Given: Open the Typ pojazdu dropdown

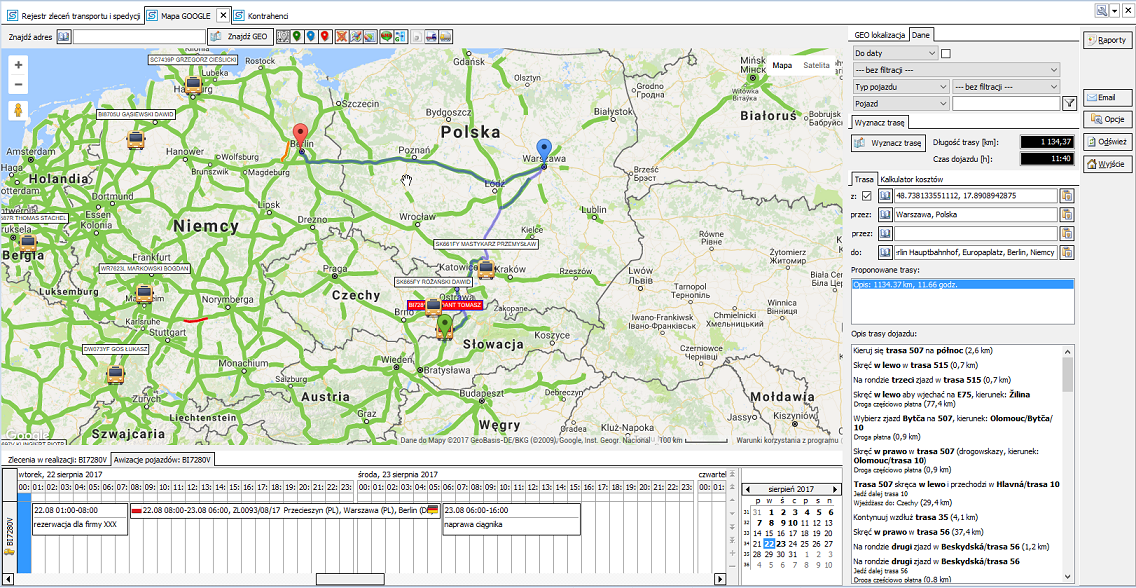Looking at the screenshot, I should (901, 86).
